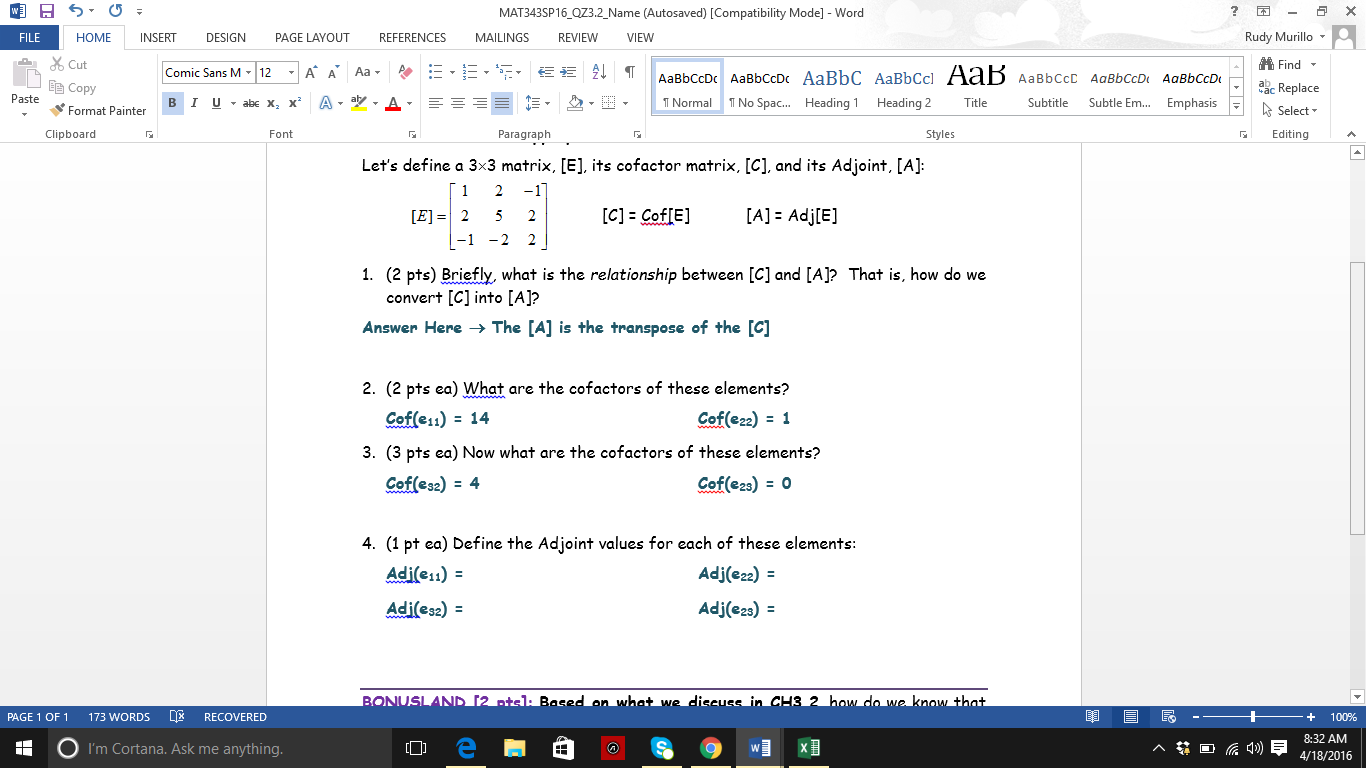Apply strikethrough formatting
Screen dimensions: 1366x768
point(249,103)
